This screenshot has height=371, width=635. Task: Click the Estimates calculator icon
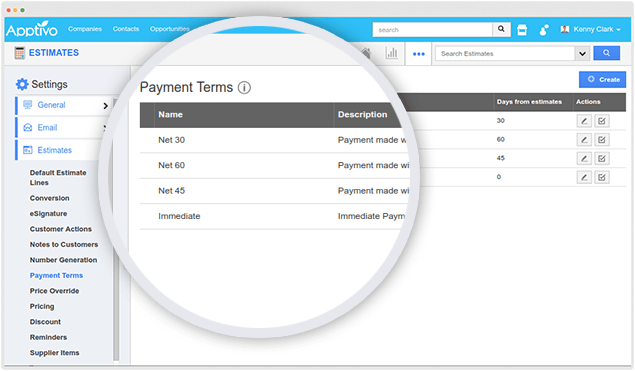click(x=19, y=53)
